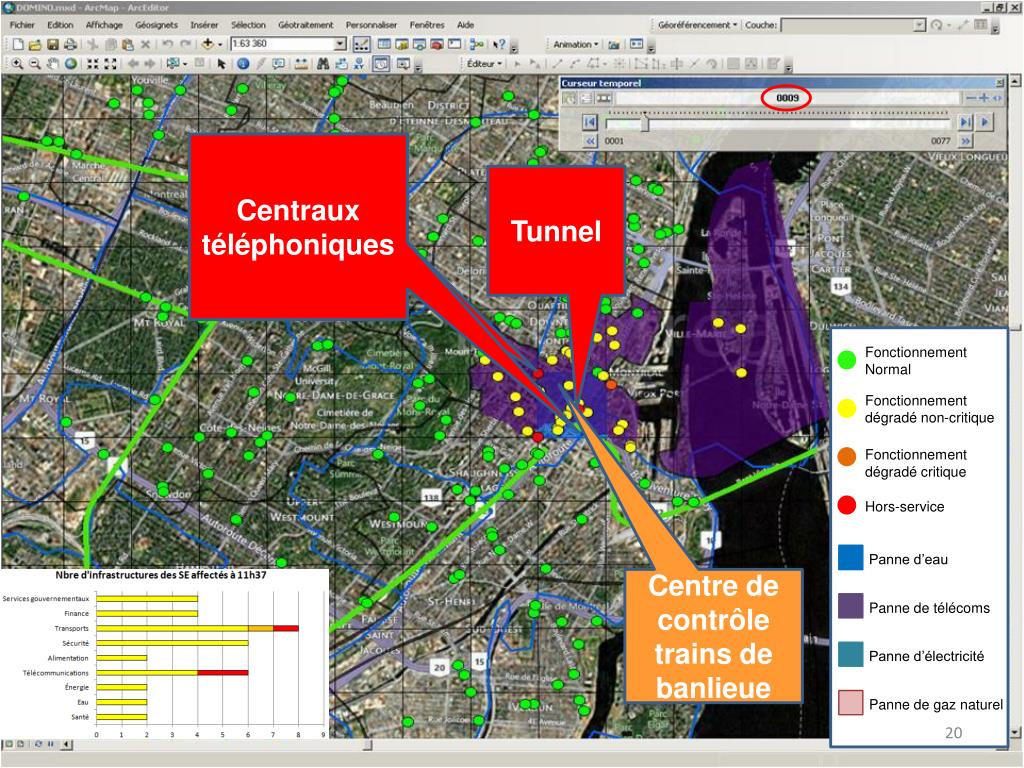This screenshot has height=768, width=1024.
Task: Step forward one time step
Action: click(965, 121)
